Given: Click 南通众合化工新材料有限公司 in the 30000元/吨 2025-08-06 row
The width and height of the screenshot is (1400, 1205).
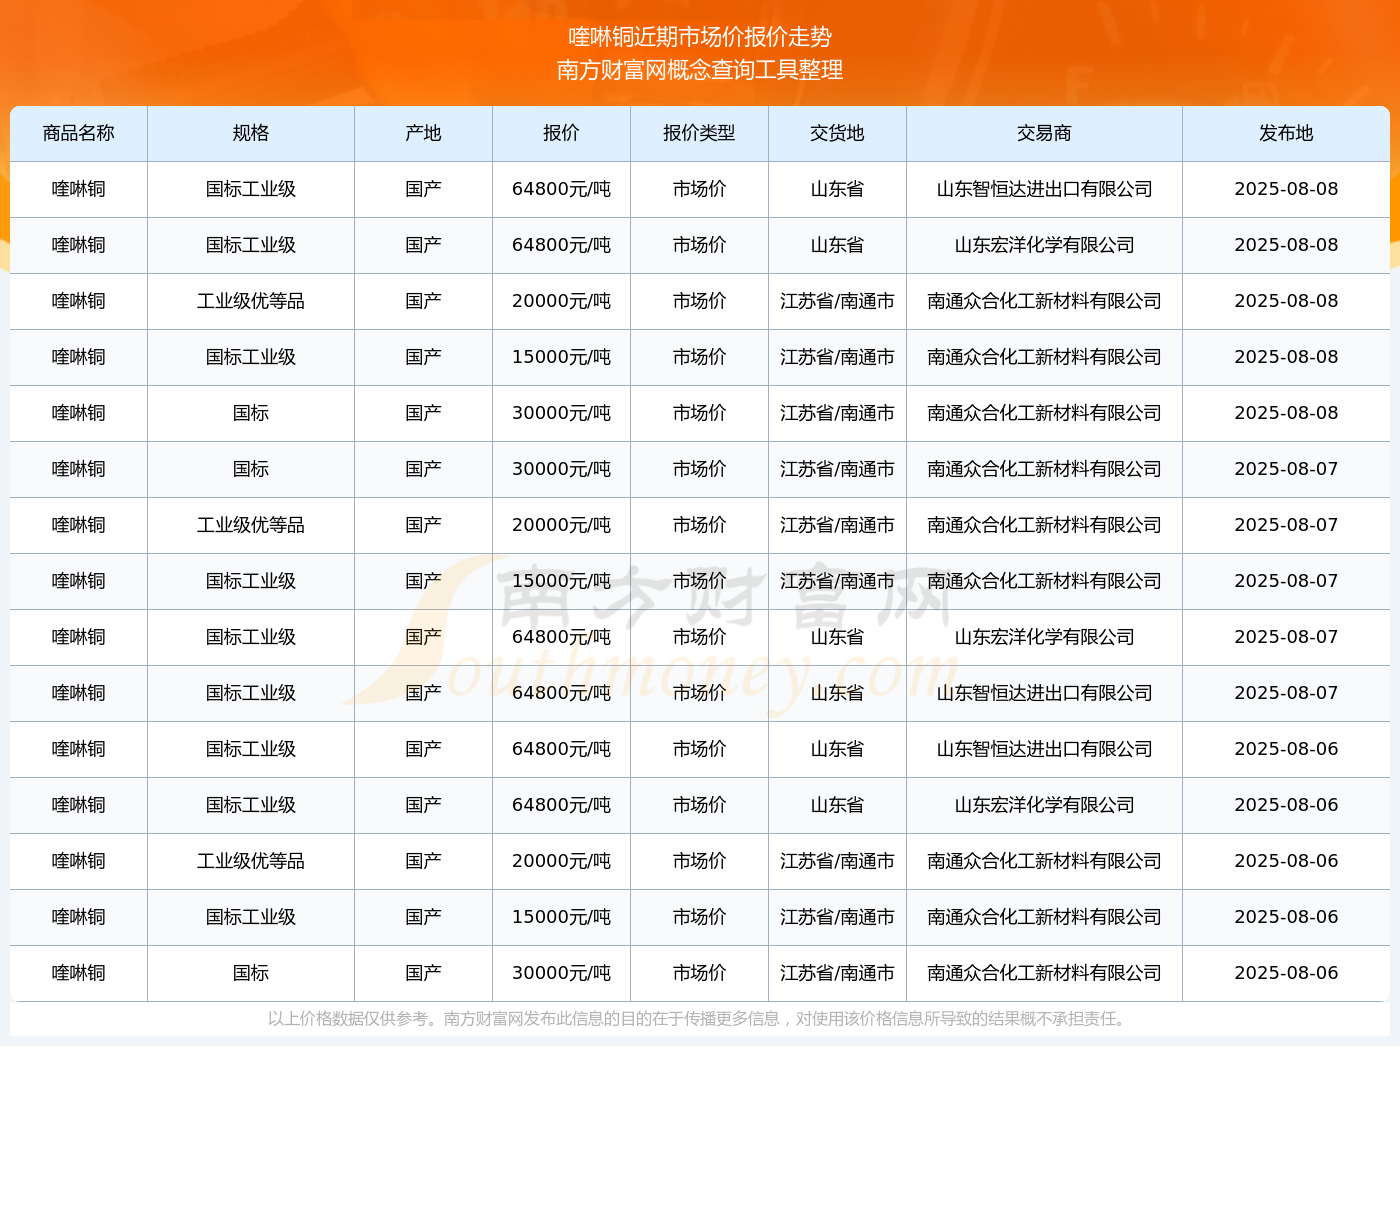Looking at the screenshot, I should pos(1045,973).
